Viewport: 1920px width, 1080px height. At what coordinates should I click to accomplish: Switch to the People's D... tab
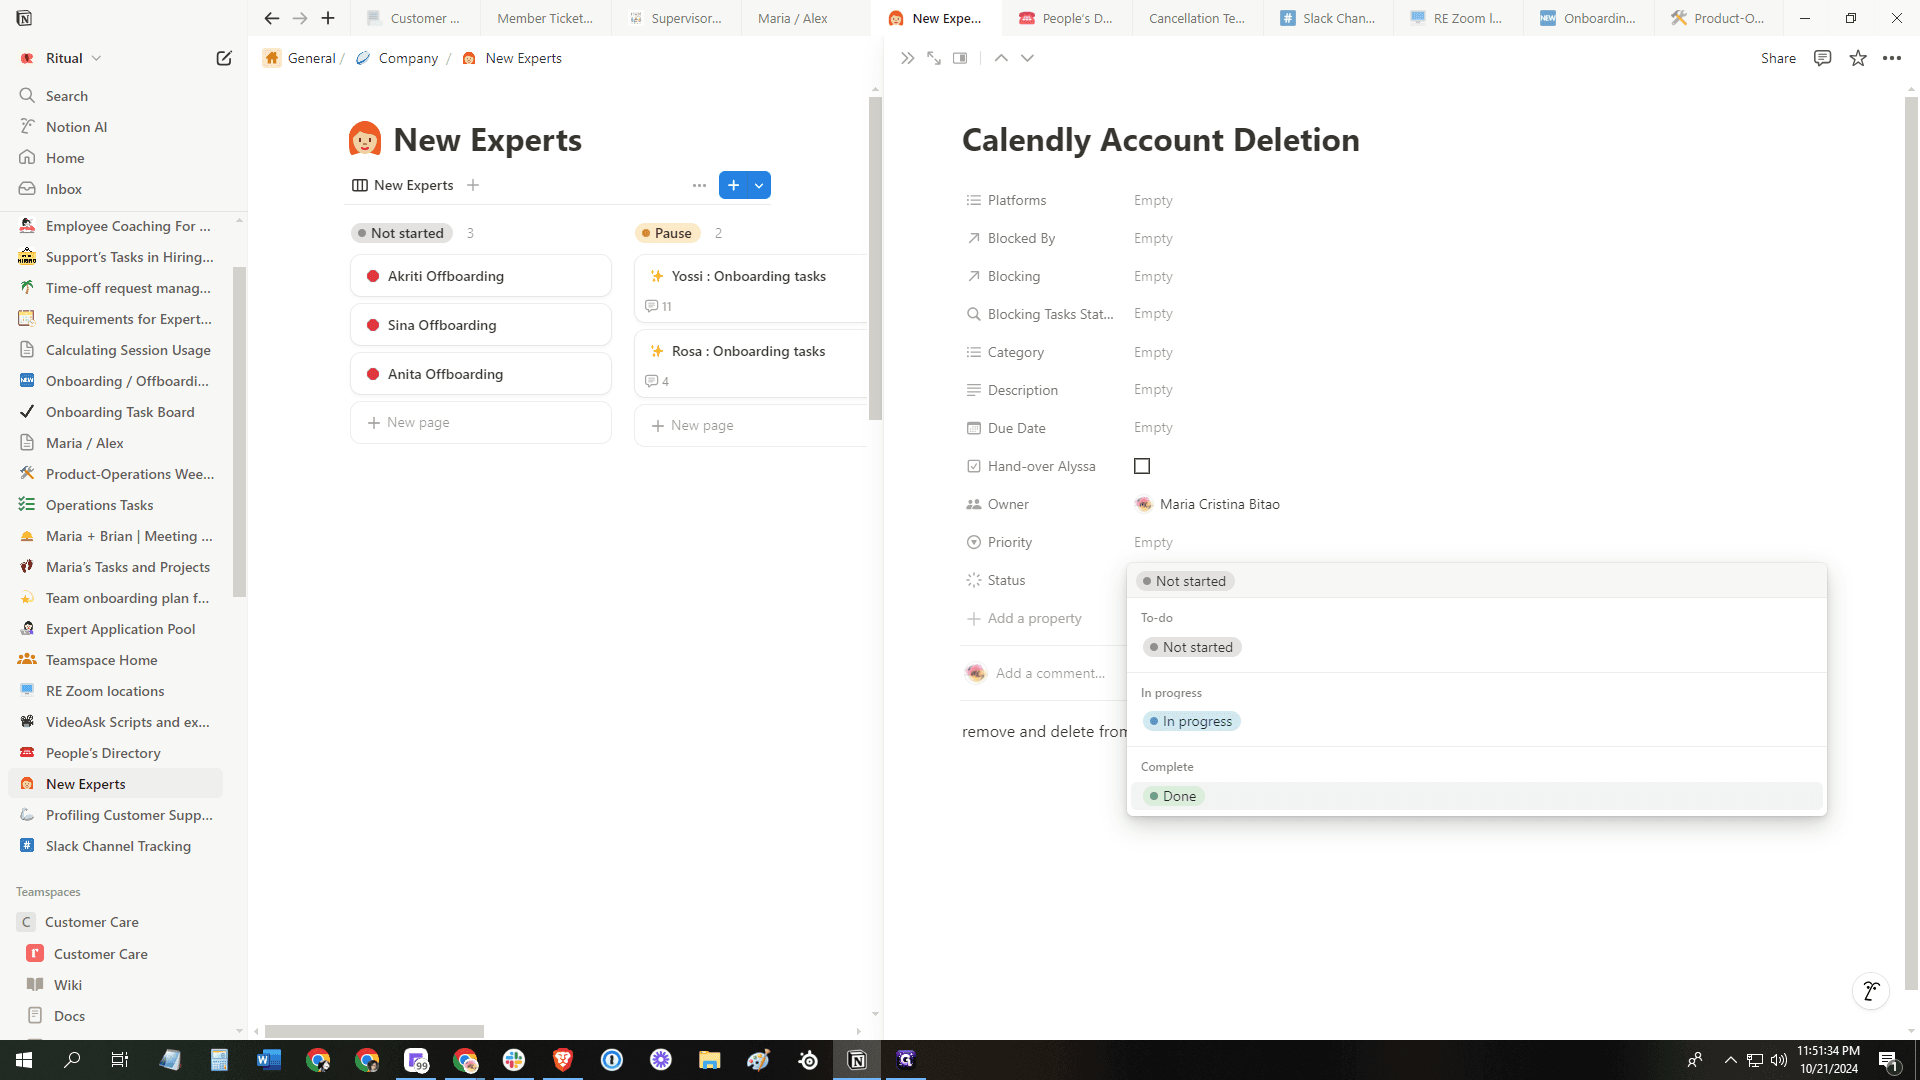[x=1067, y=18]
